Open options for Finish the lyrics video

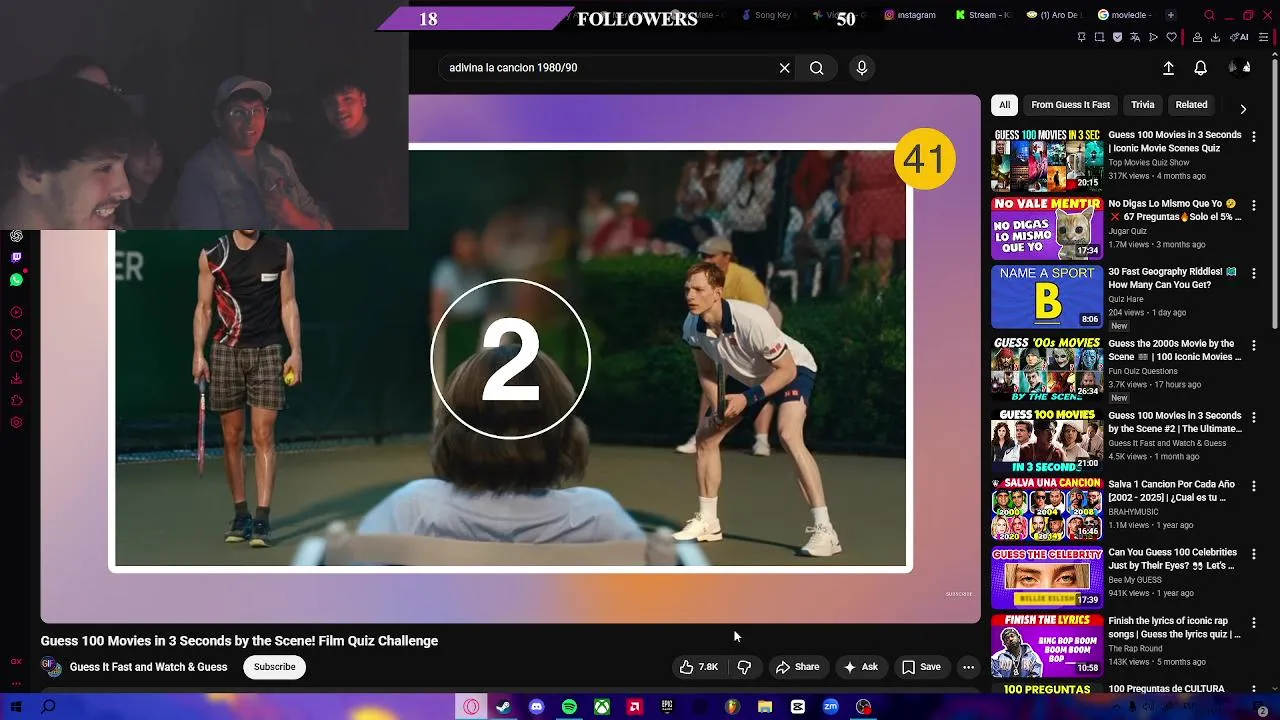1254,622
